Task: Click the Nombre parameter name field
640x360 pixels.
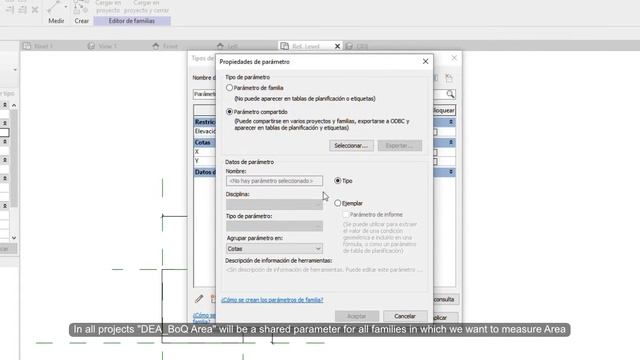Action: pos(274,181)
